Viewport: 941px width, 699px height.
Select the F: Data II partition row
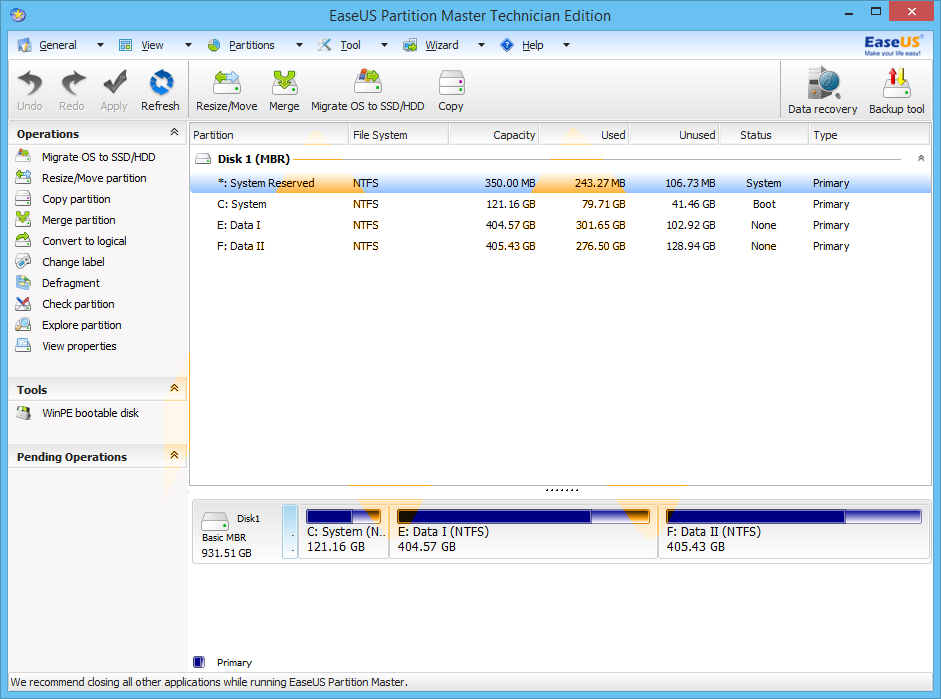[561, 246]
